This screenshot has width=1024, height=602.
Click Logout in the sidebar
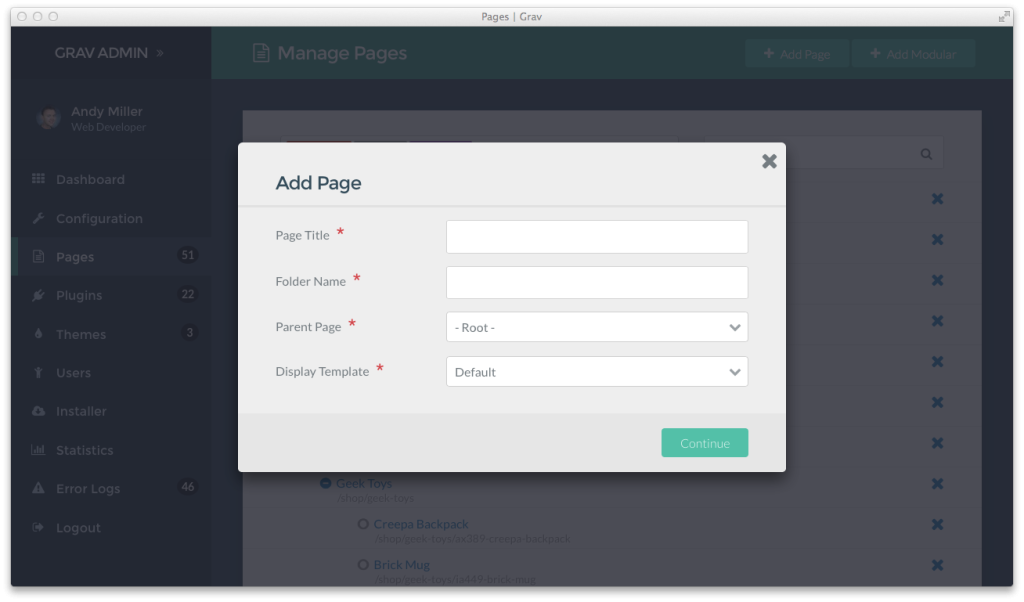tap(78, 528)
